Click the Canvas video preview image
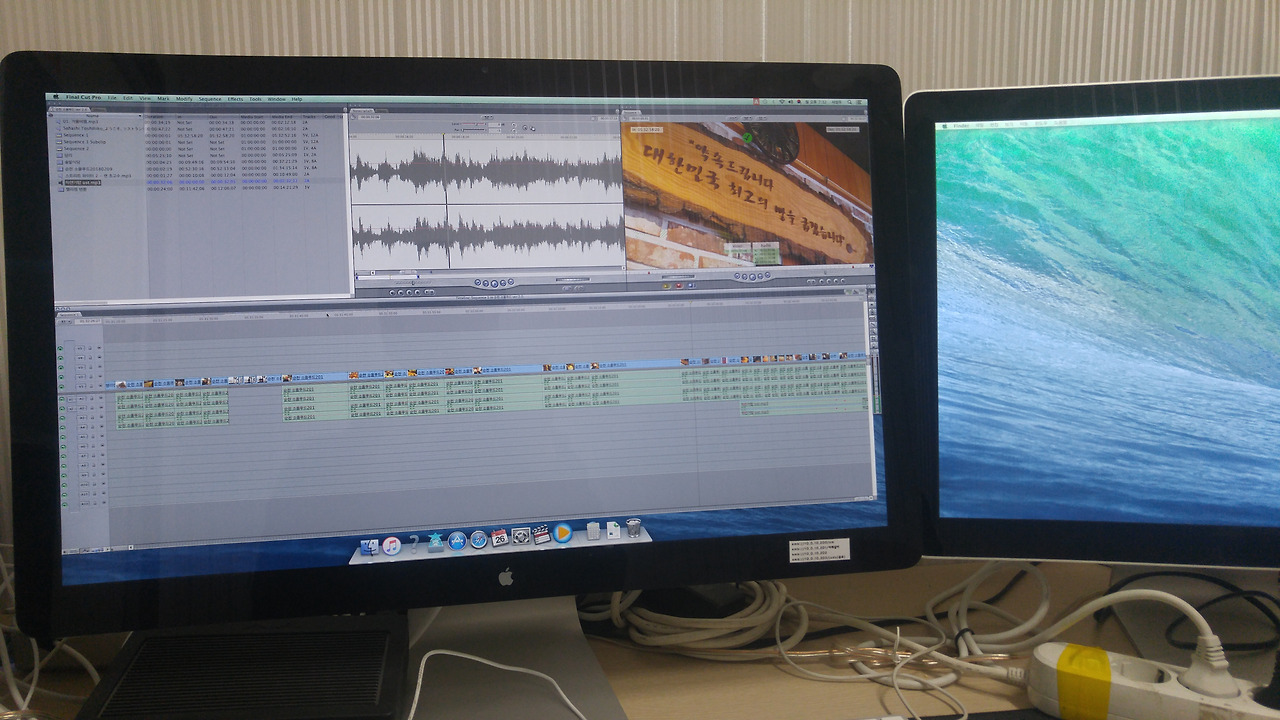 point(748,196)
